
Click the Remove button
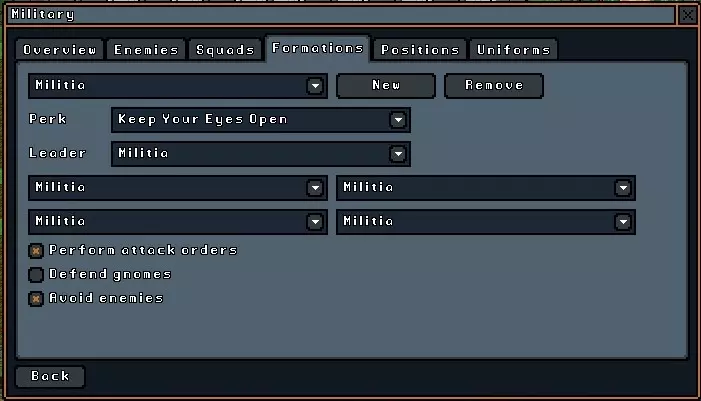(494, 85)
